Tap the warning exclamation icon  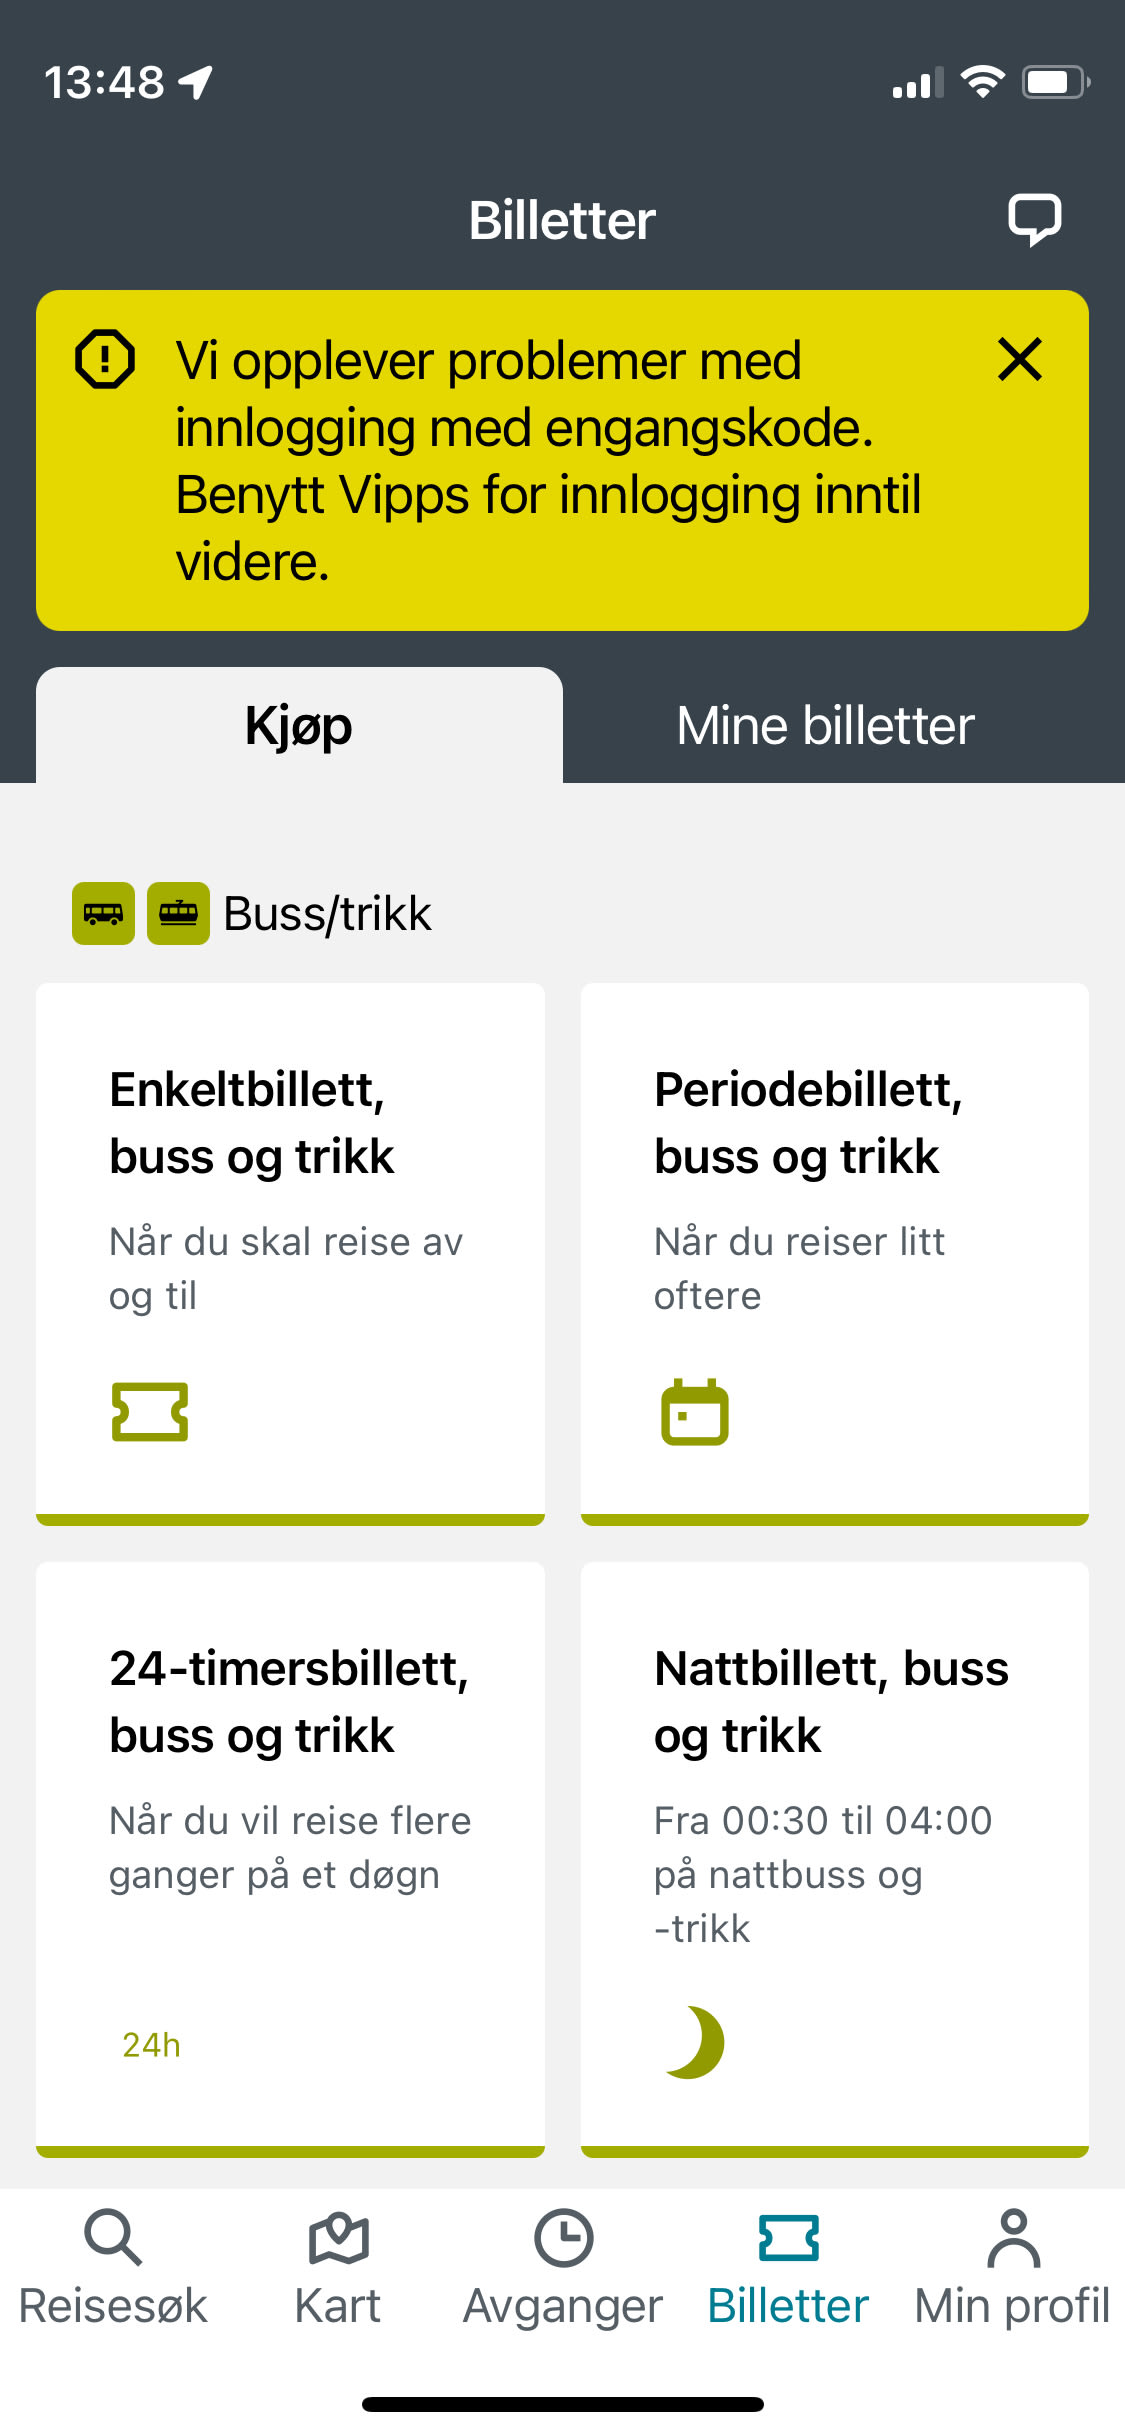[105, 359]
